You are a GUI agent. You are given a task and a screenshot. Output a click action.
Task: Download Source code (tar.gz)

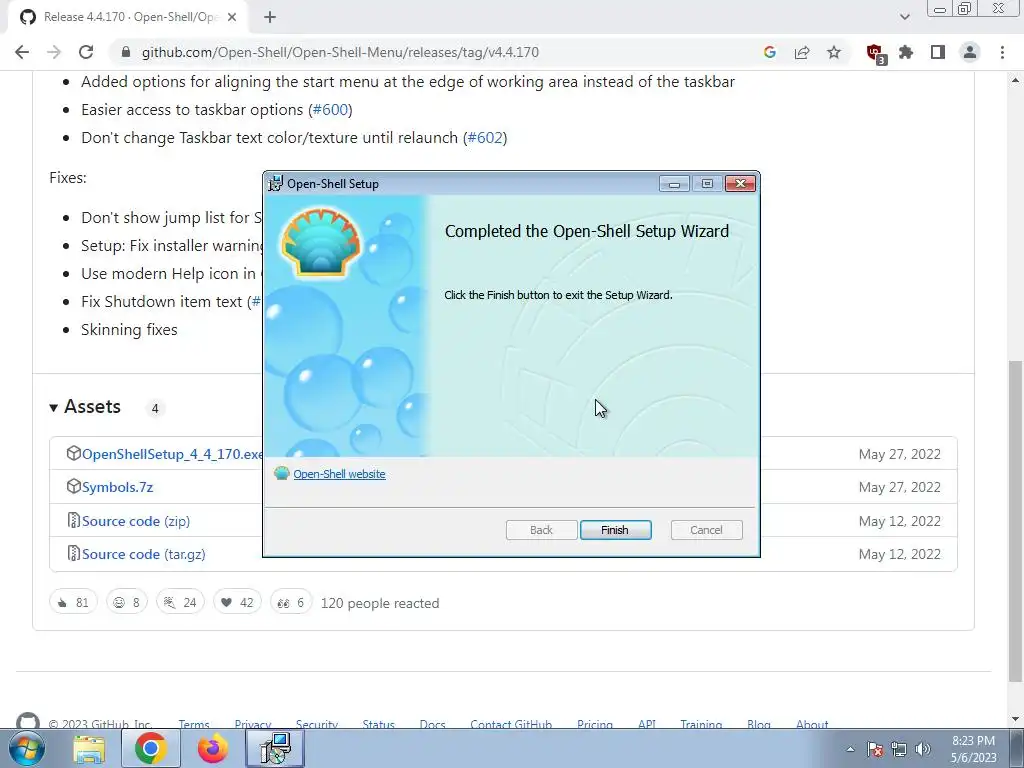coord(143,554)
